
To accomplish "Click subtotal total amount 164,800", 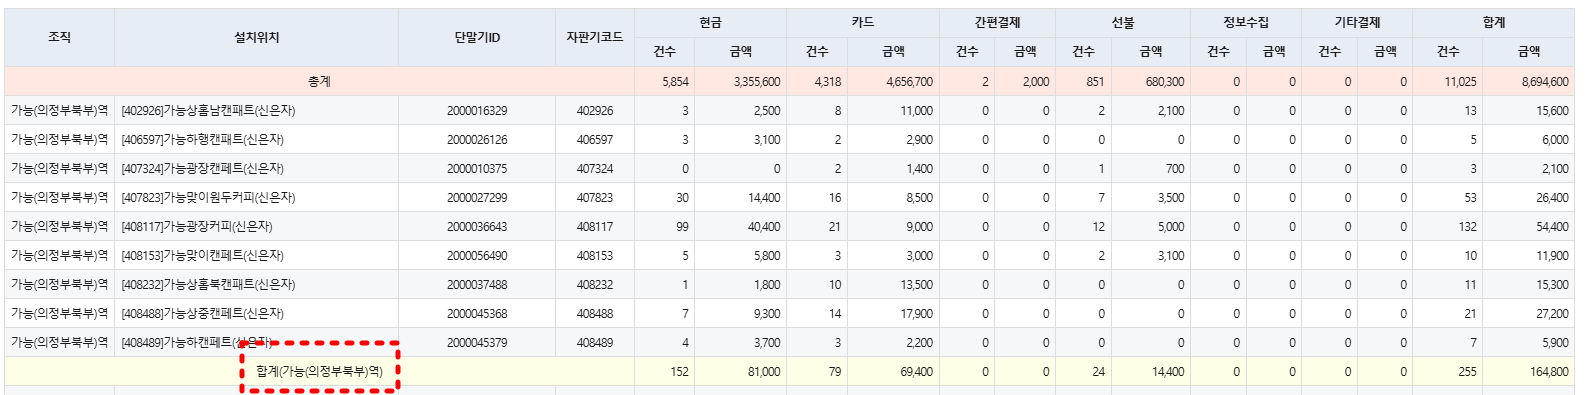I will pos(1549,372).
